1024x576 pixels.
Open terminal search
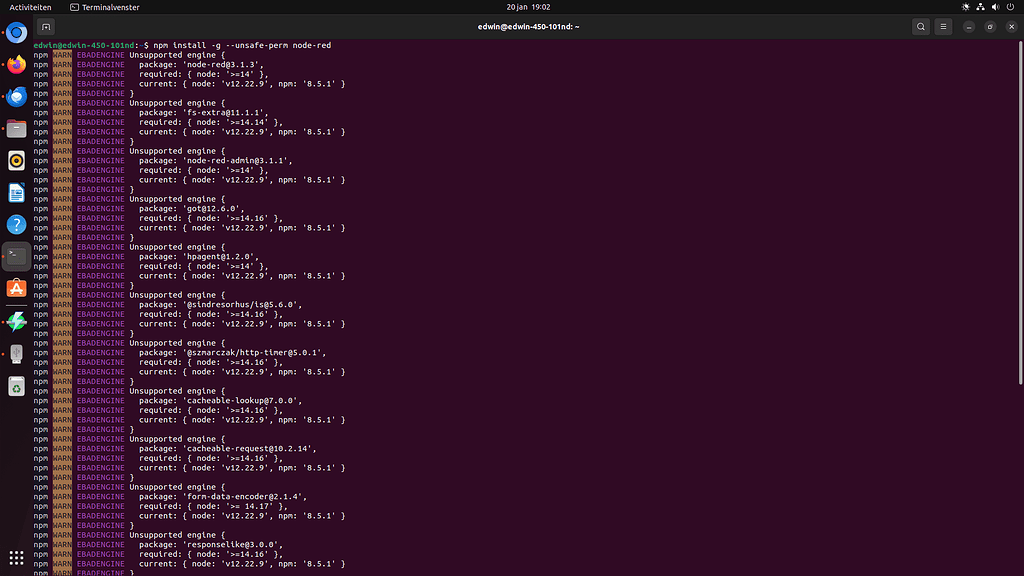click(921, 27)
